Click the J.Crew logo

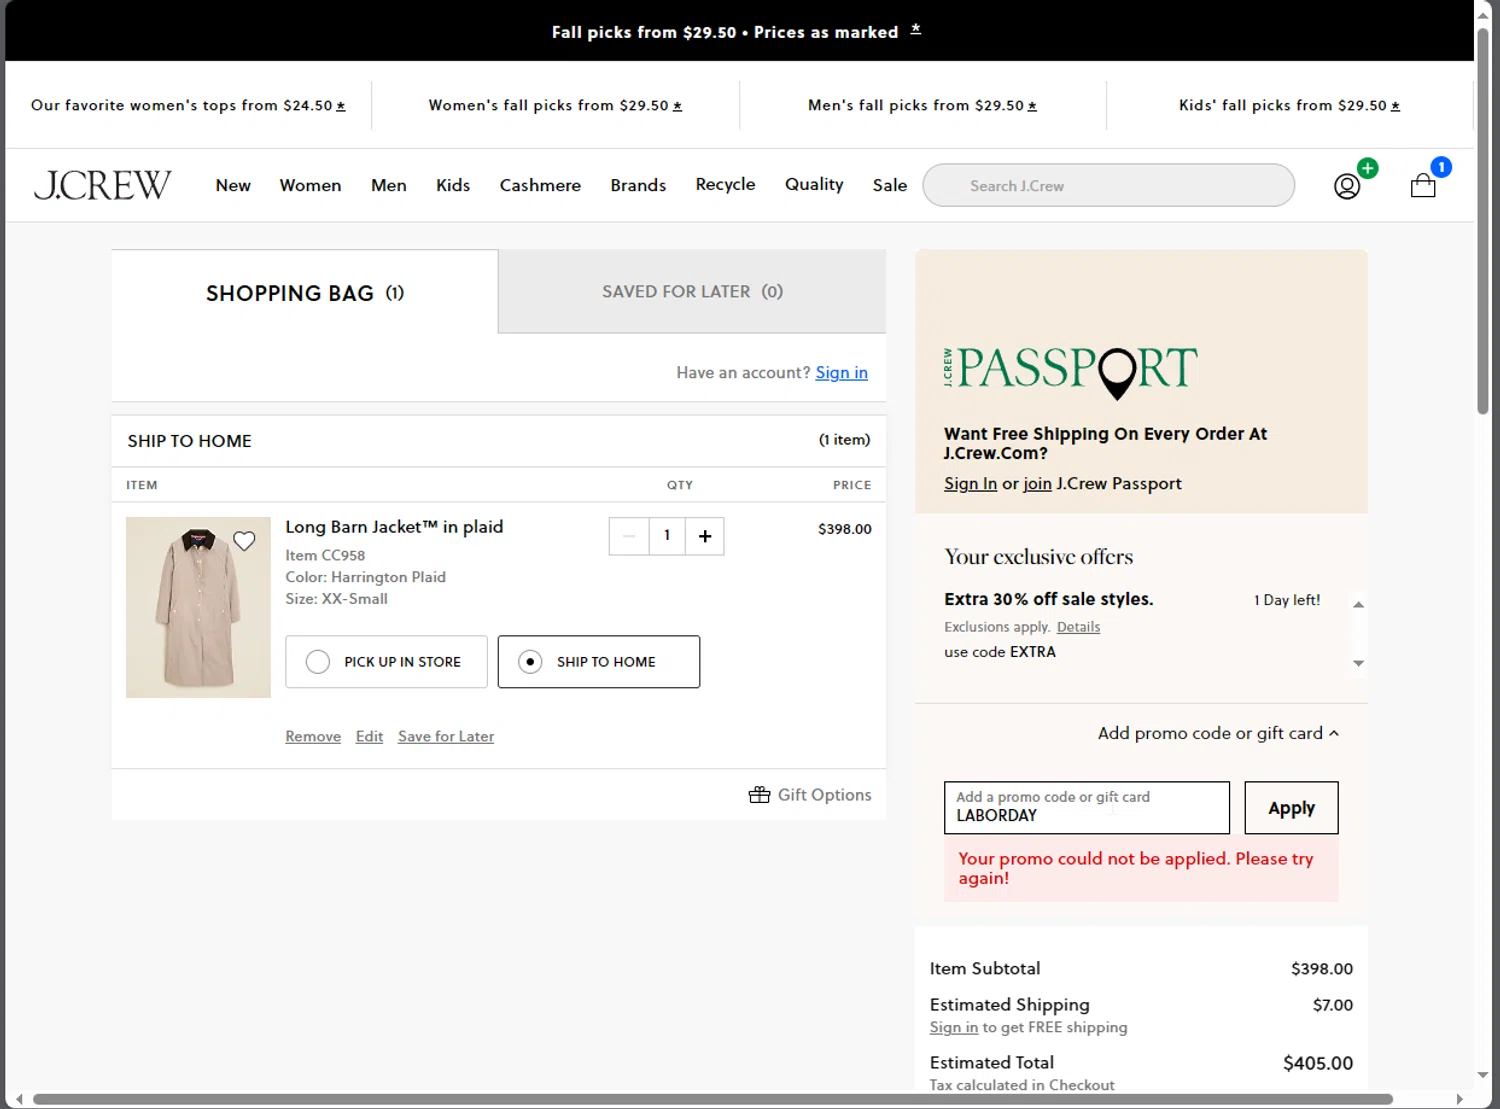pos(102,185)
